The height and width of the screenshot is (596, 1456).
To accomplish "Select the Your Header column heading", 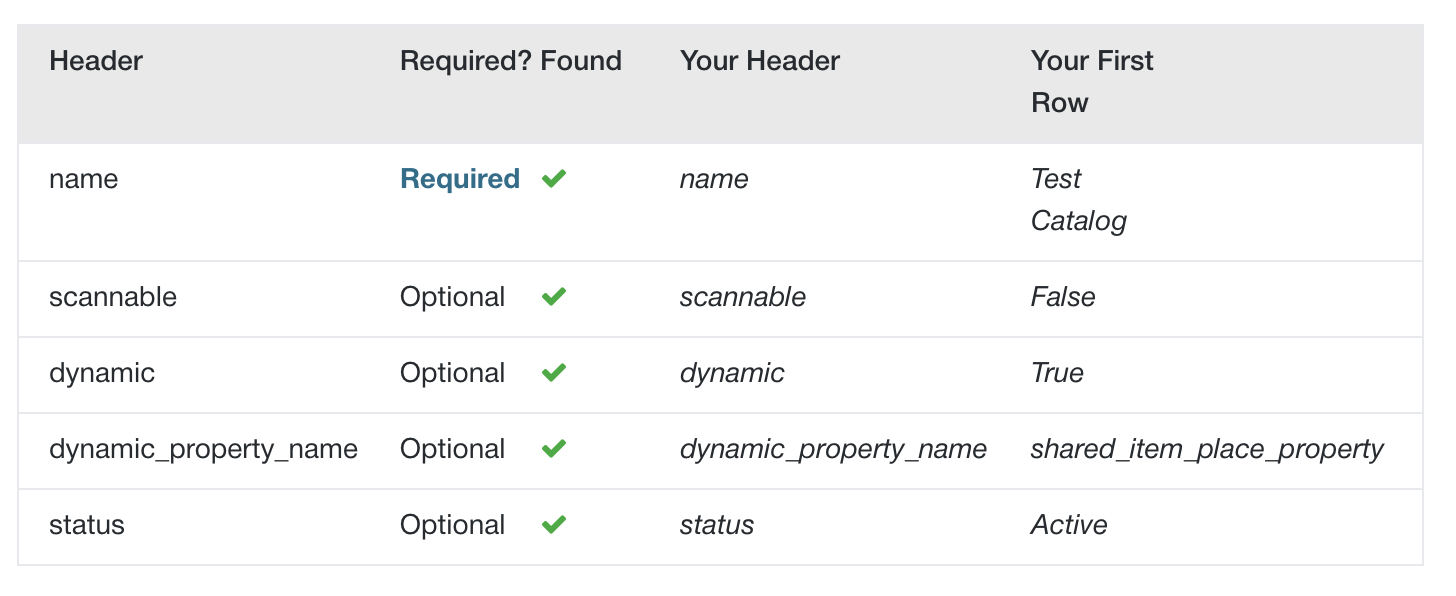I will click(760, 61).
